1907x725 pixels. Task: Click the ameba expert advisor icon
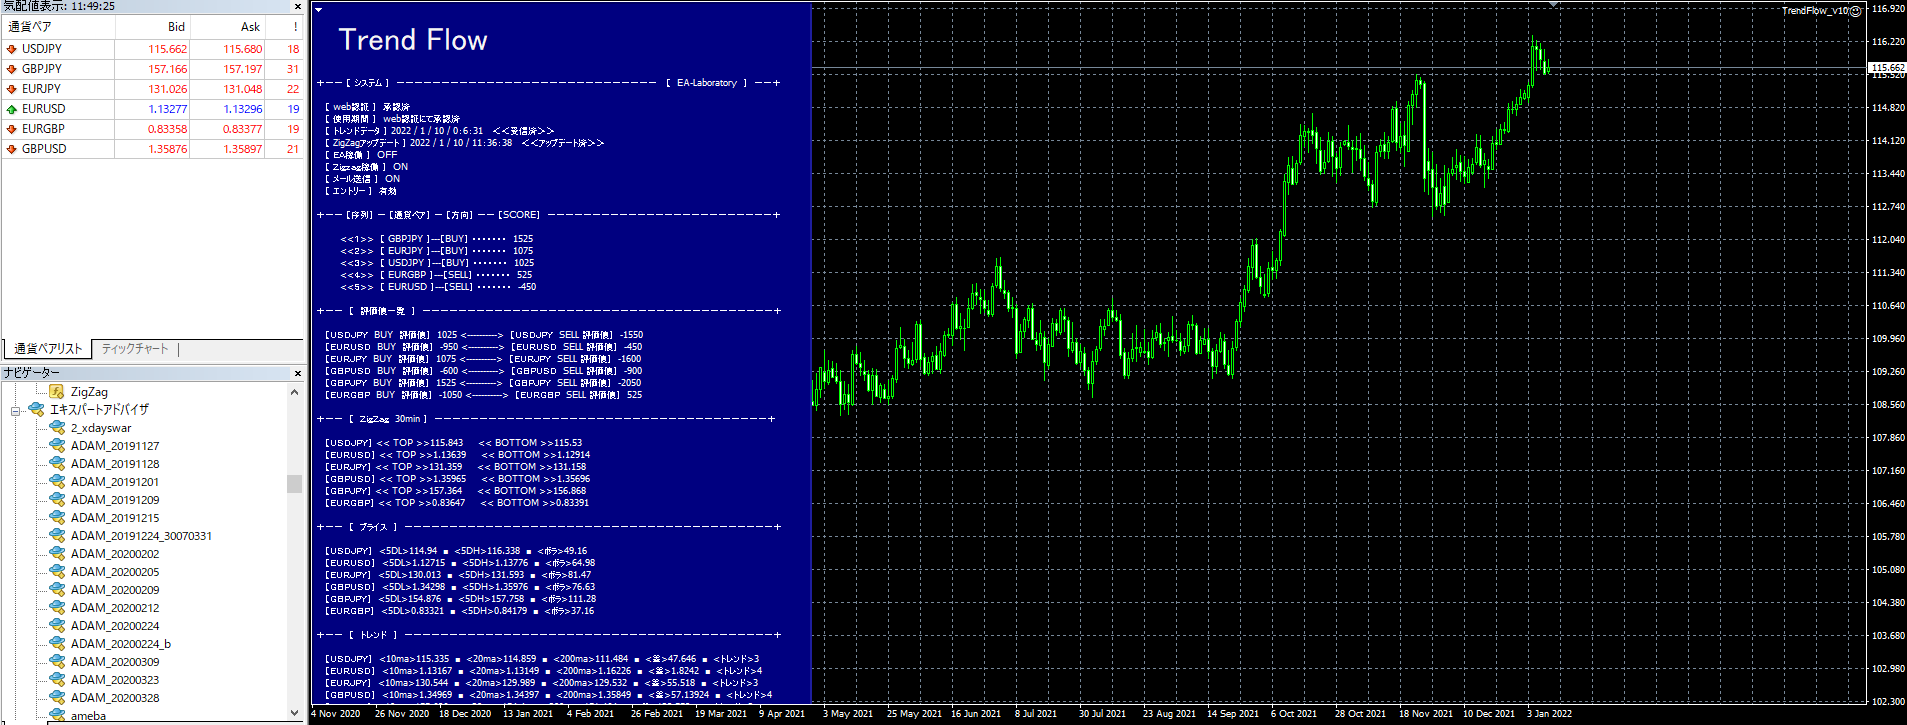coord(57,716)
